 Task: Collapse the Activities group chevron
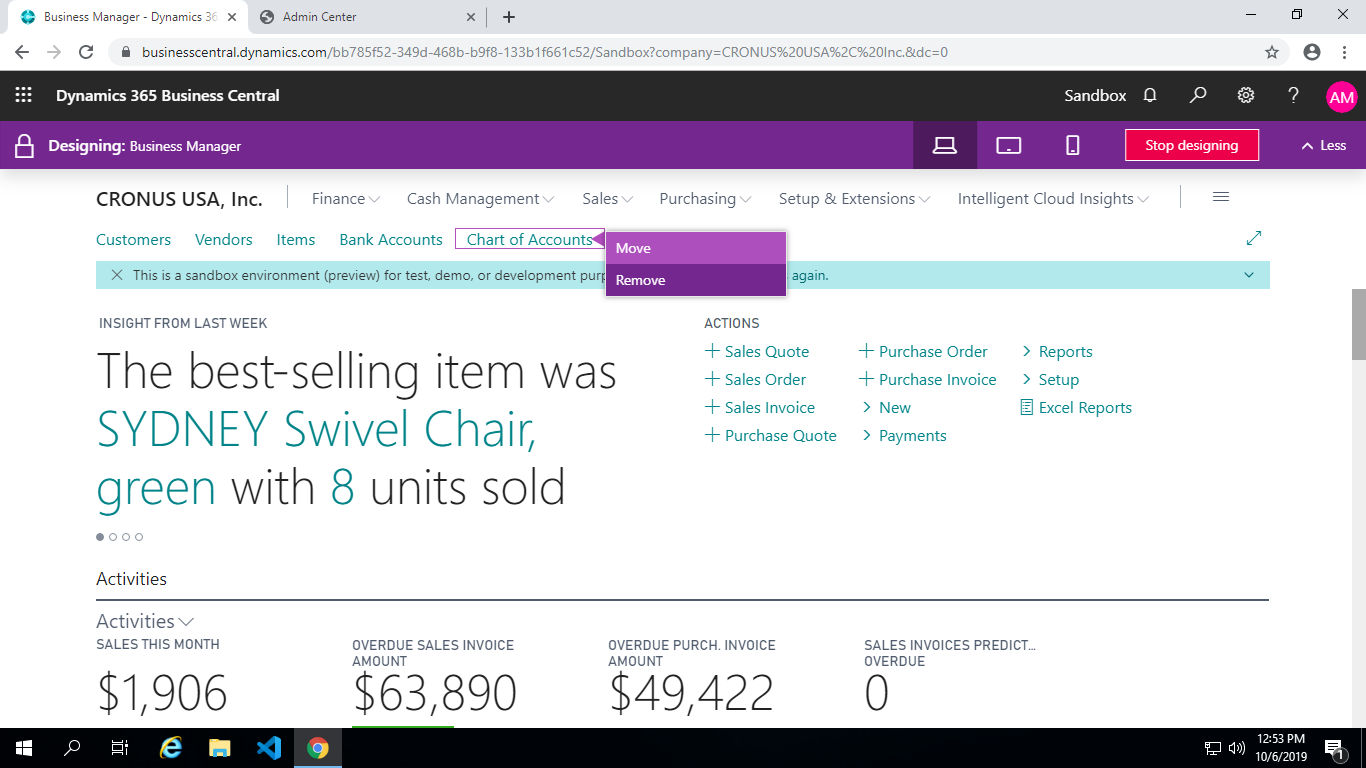click(x=186, y=621)
